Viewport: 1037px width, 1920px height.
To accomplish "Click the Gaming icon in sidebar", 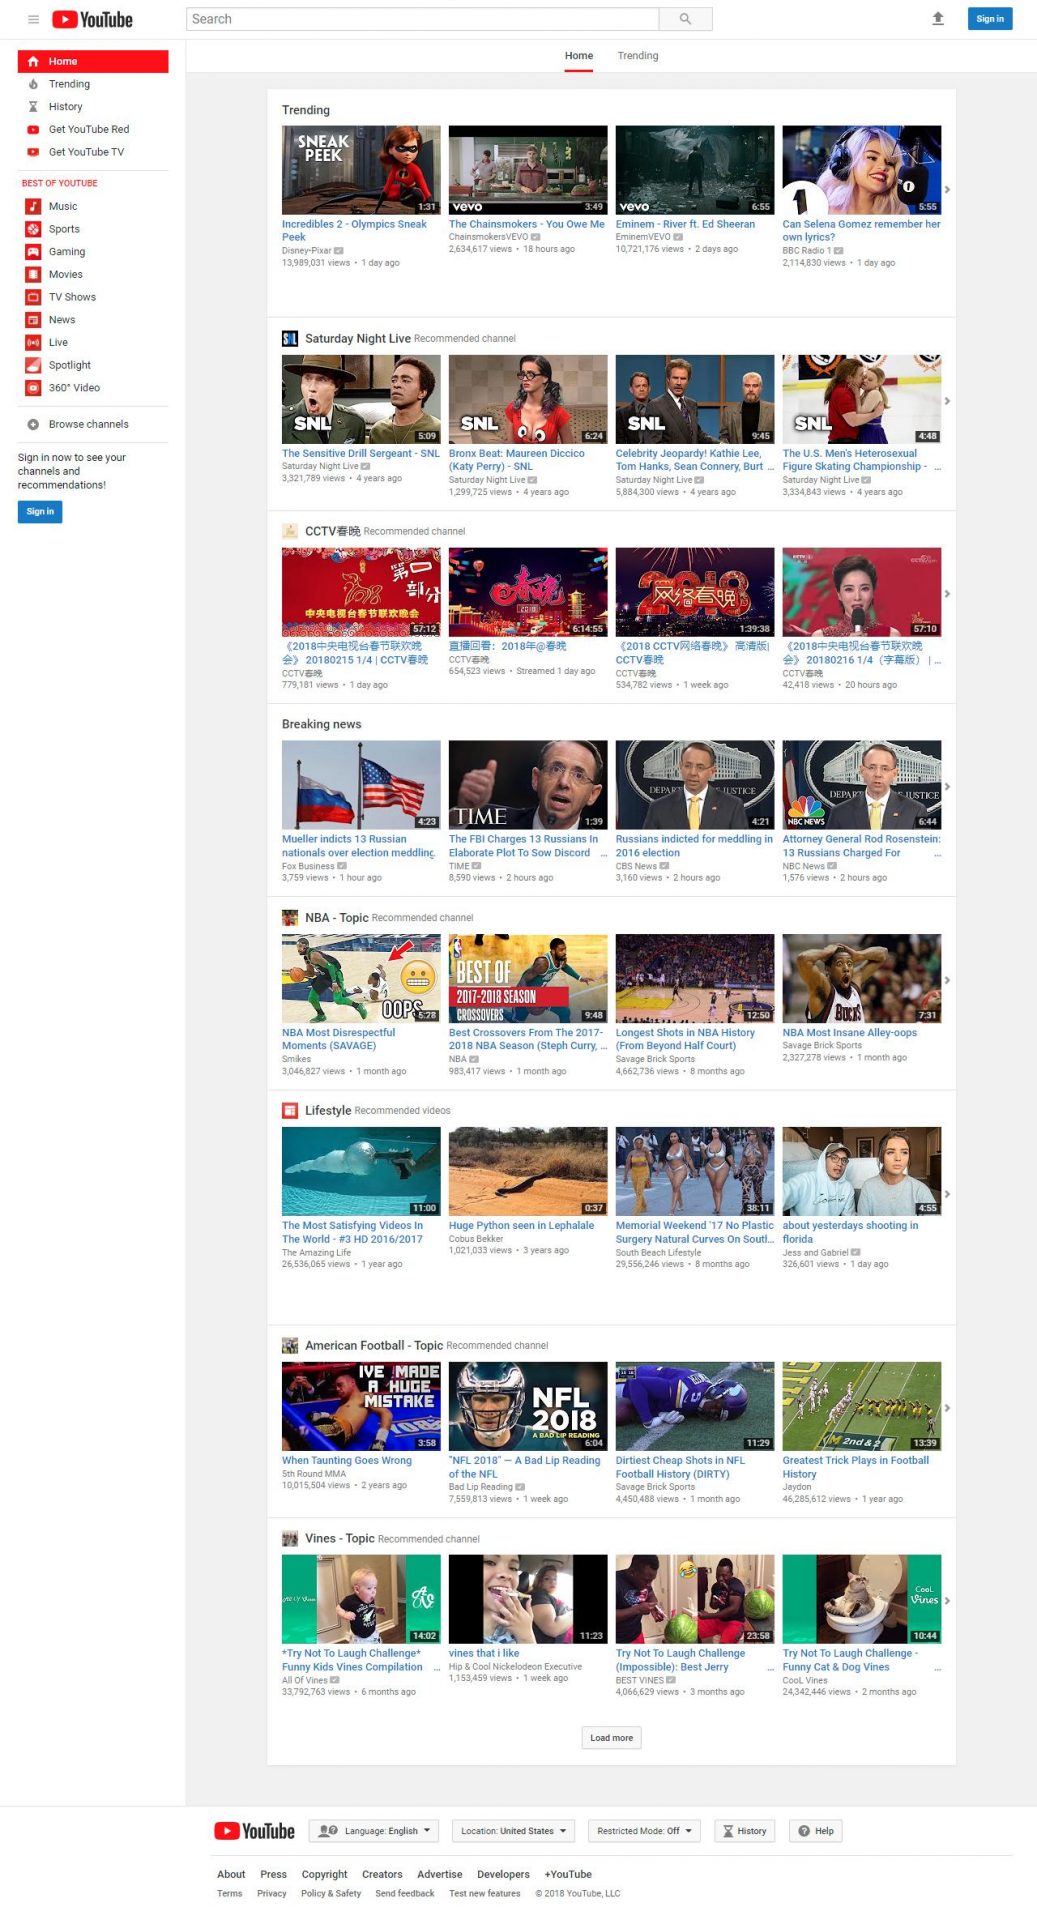I will tap(33, 252).
